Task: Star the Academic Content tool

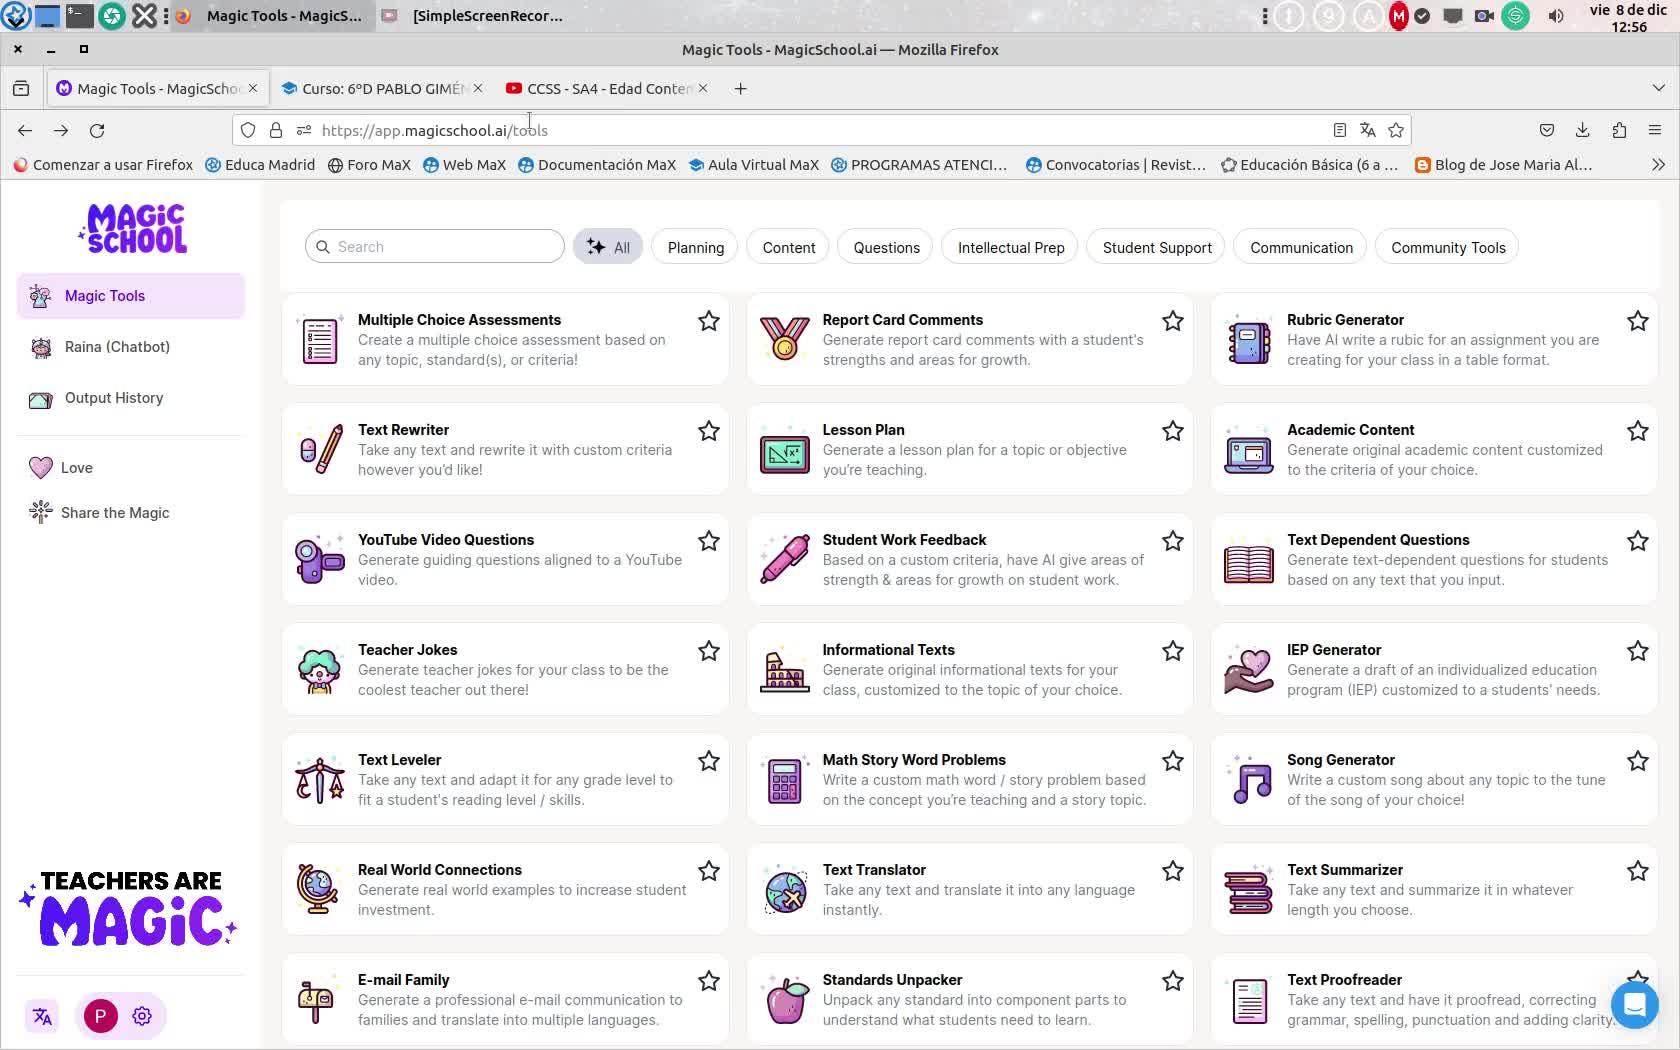Action: pyautogui.click(x=1638, y=431)
